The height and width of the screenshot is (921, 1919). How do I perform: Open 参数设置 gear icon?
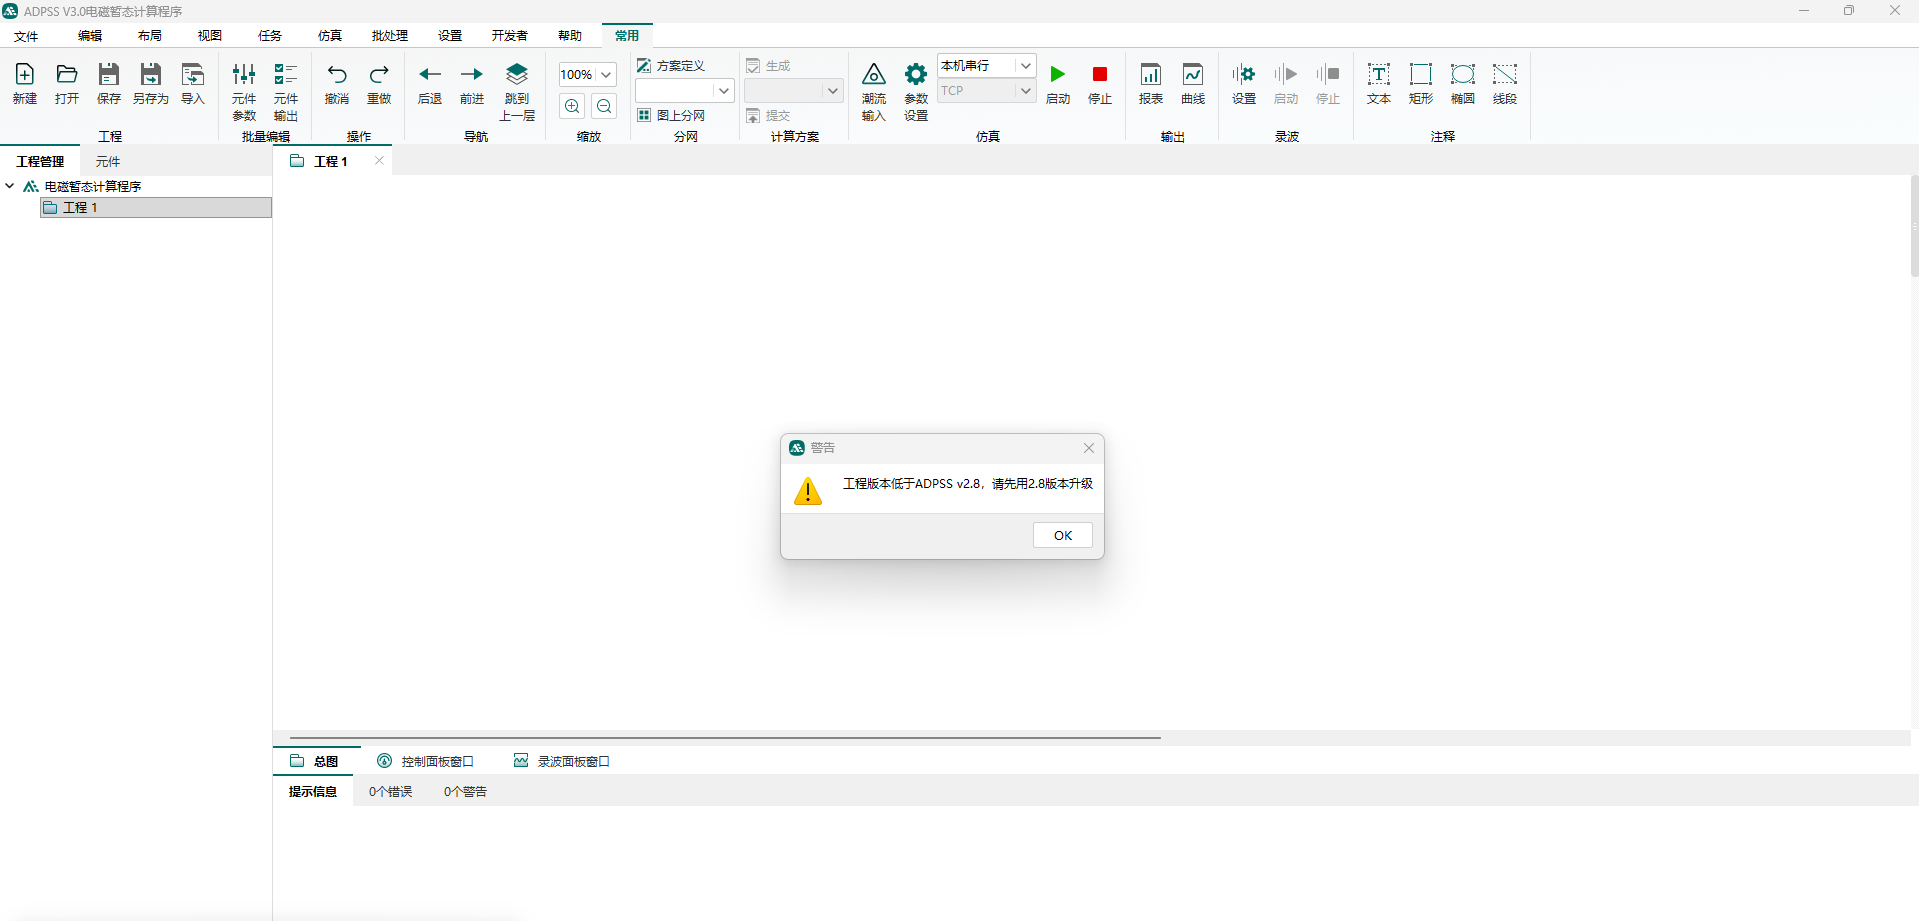915,75
